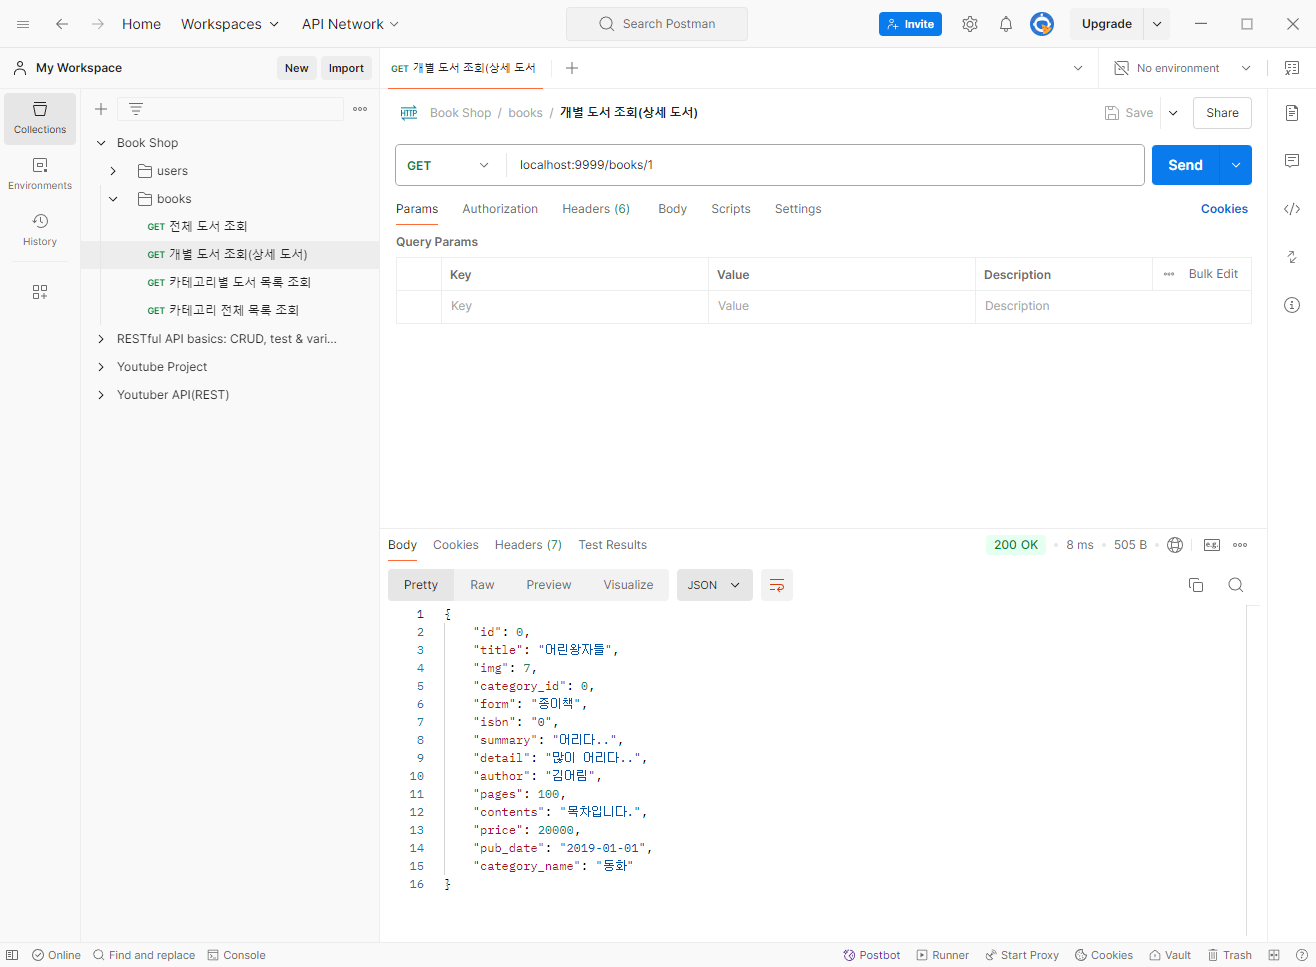1316x967 pixels.
Task: Select 전체 도서 조회 request
Action: click(x=208, y=226)
